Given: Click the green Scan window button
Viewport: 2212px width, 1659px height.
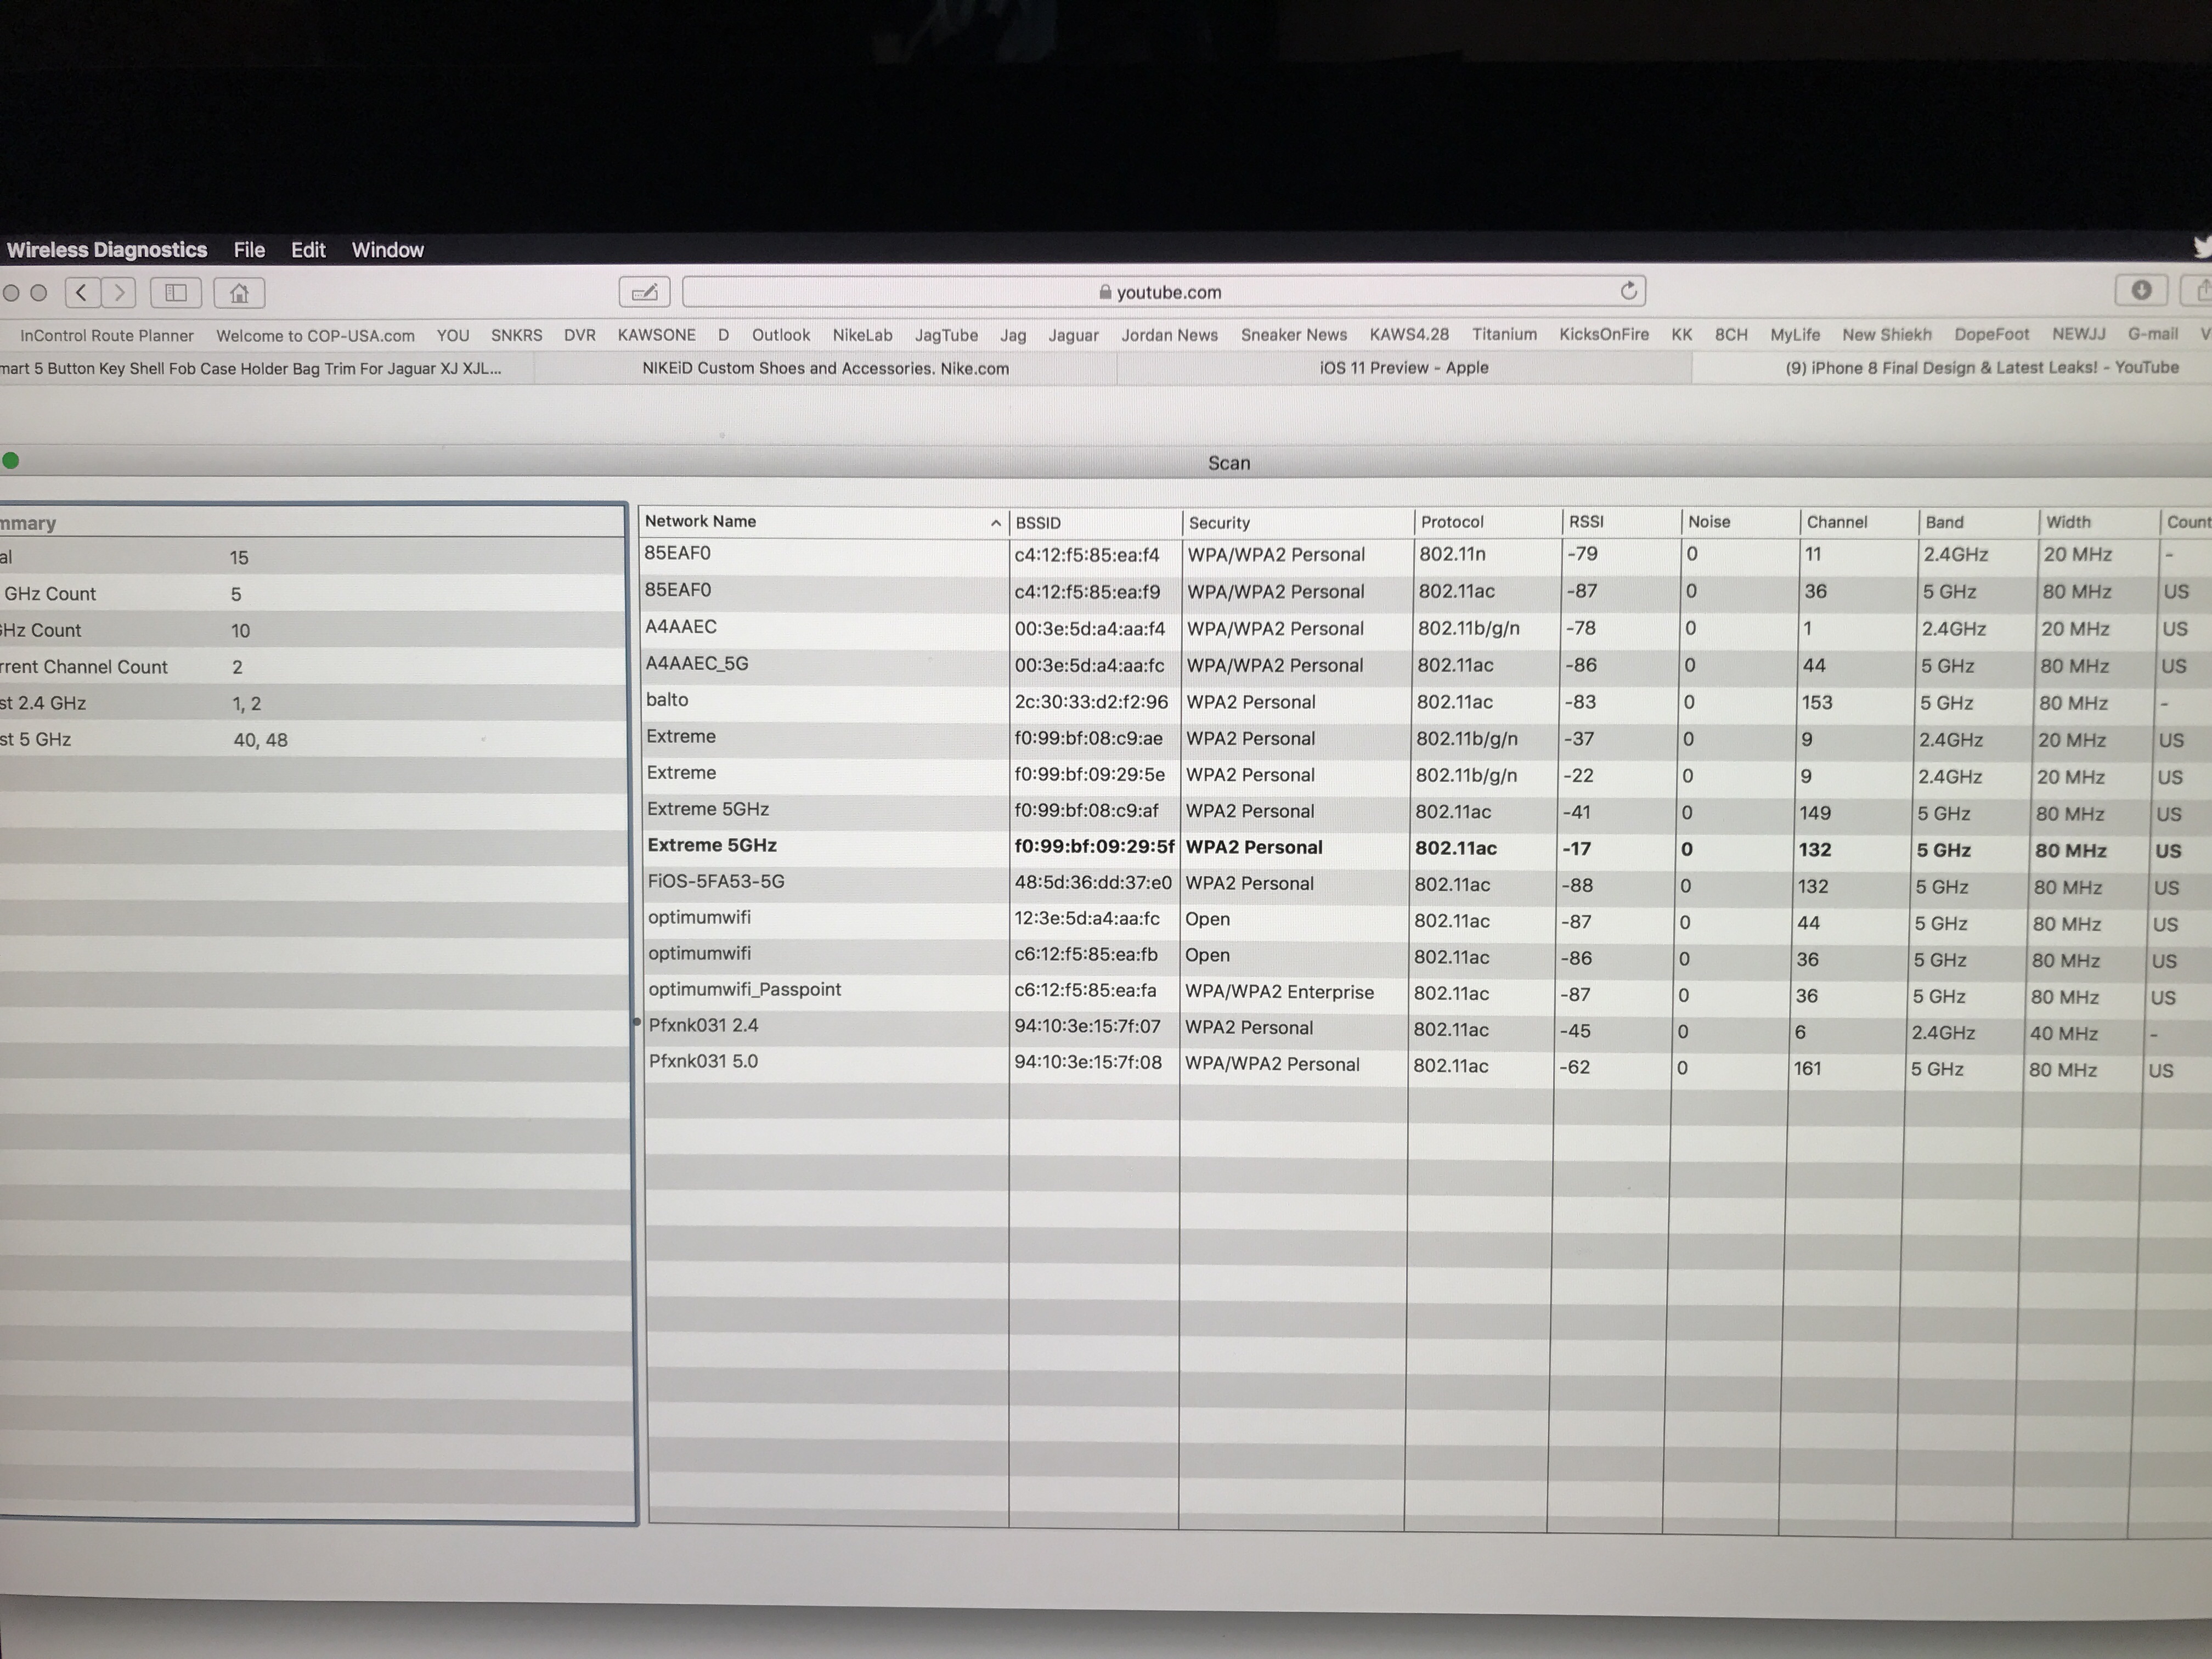Looking at the screenshot, I should tap(11, 461).
